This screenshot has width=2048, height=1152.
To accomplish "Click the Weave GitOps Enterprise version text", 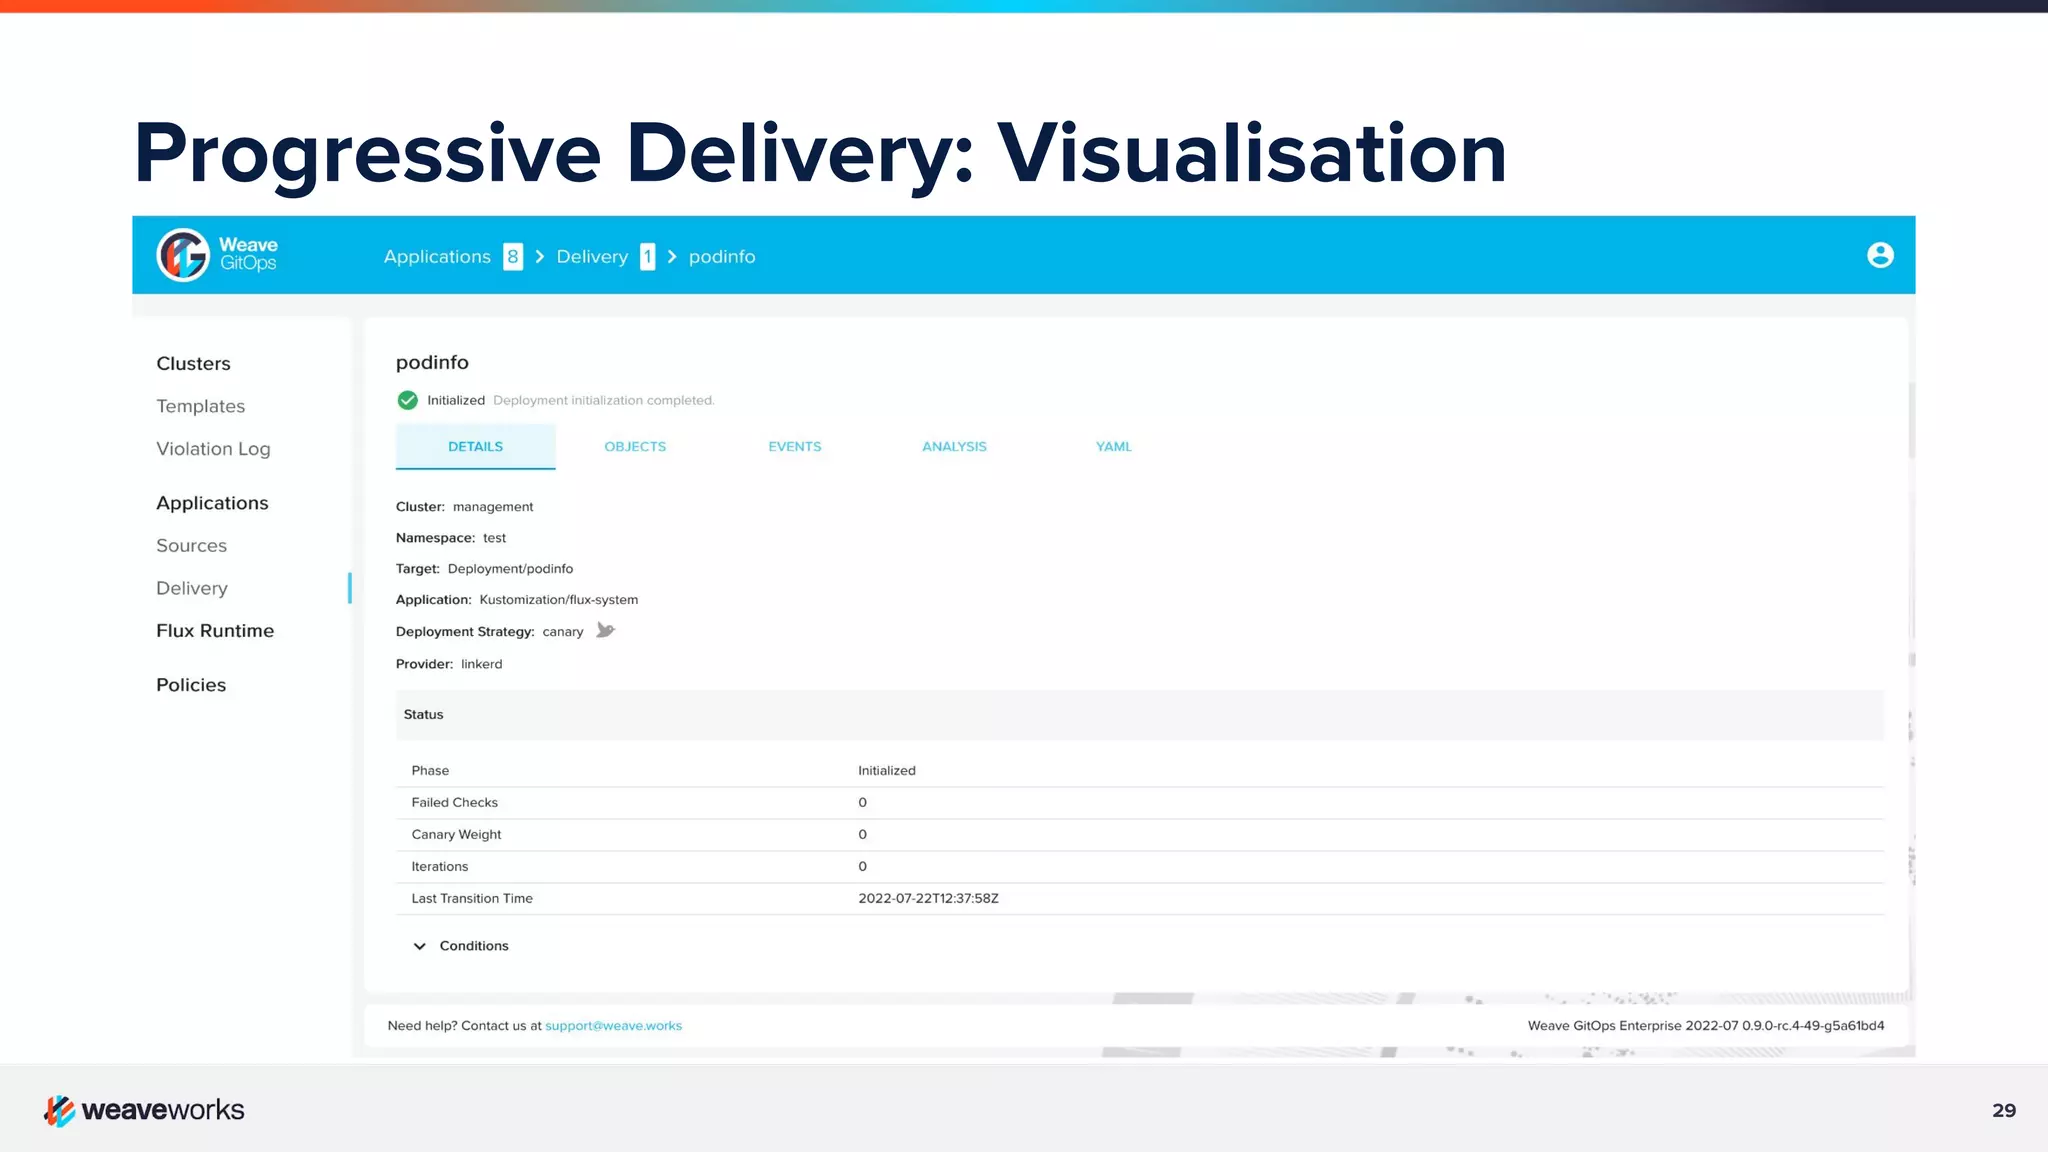I will pos(1706,1026).
